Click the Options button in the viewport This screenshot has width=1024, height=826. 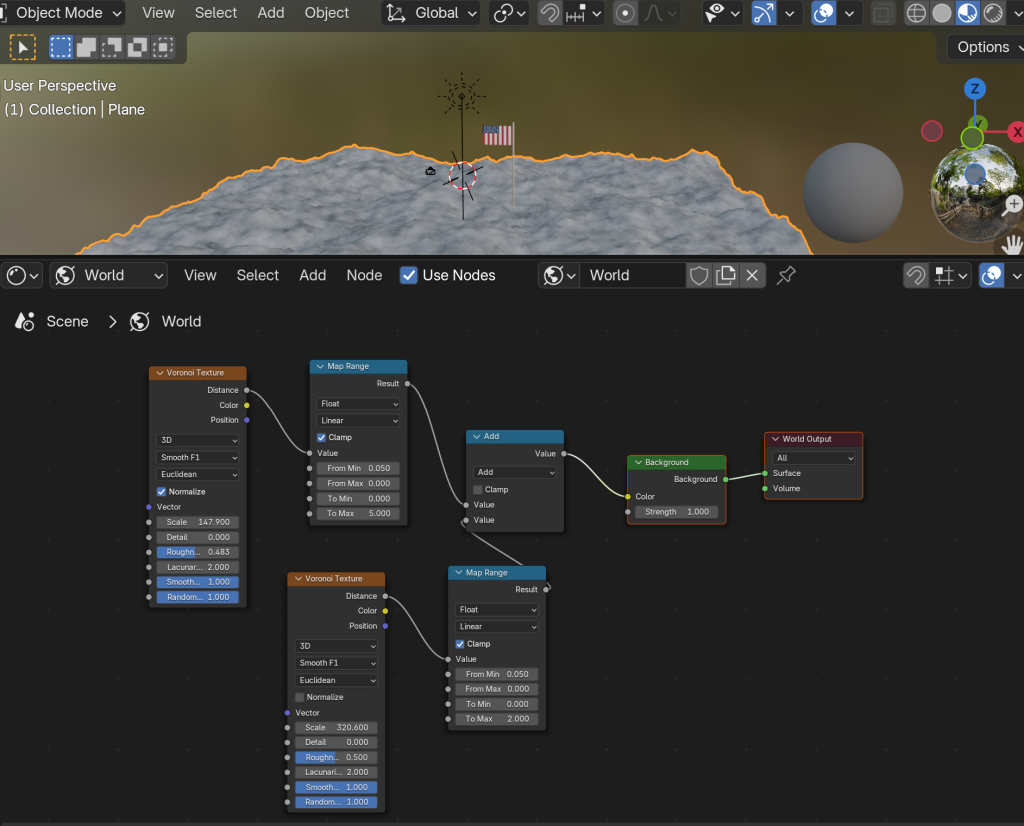pos(984,47)
